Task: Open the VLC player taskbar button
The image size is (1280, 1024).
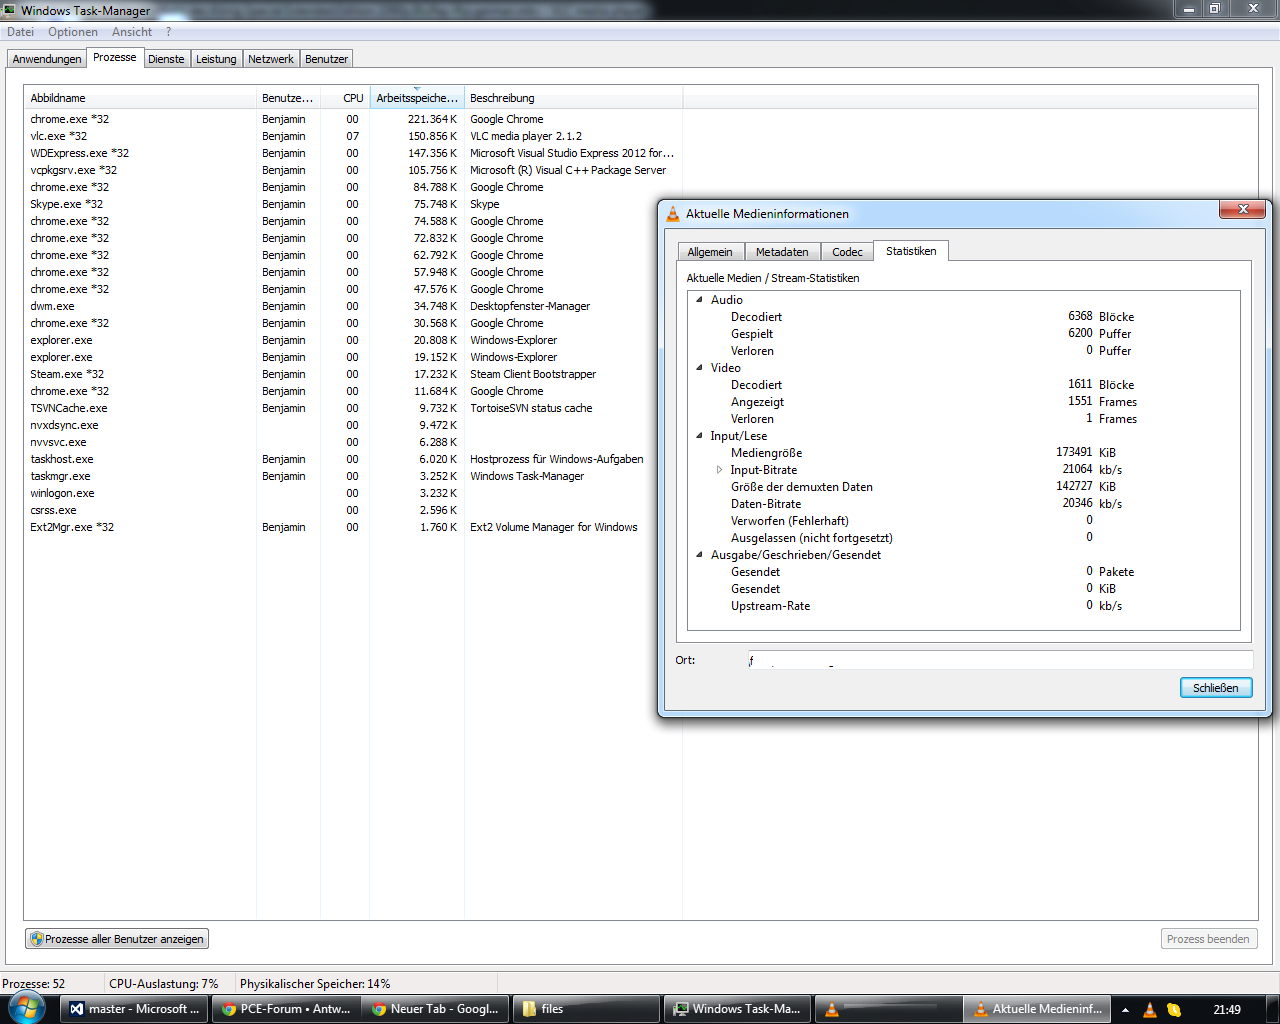Action: (x=886, y=1009)
